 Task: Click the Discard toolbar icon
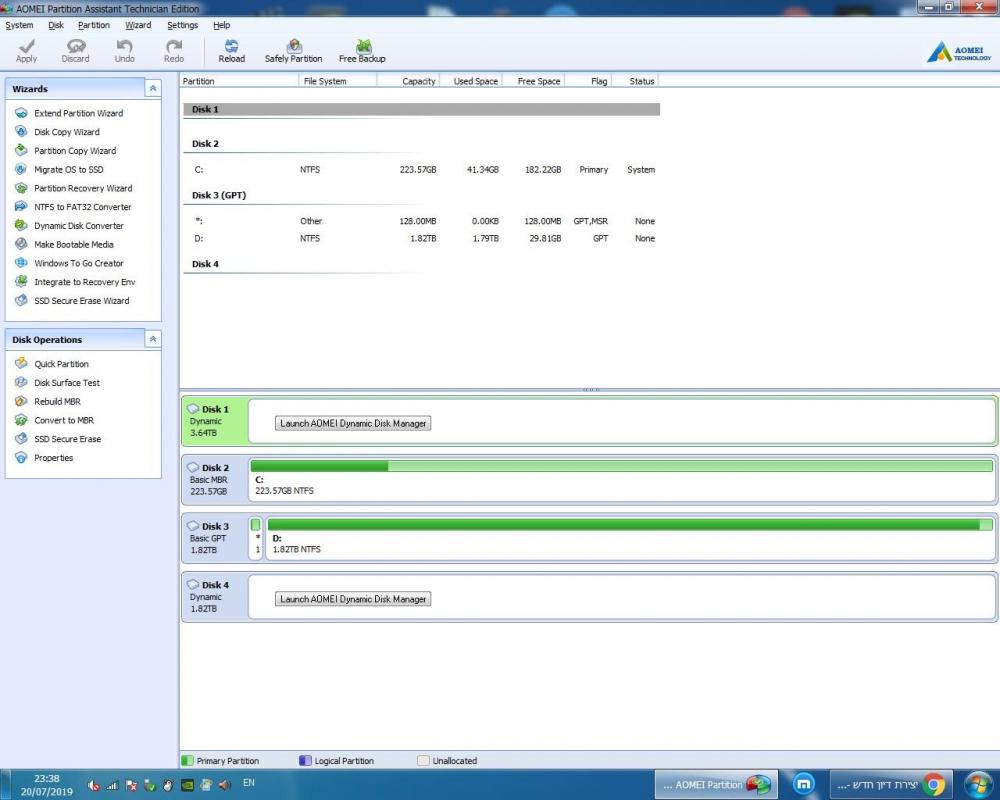click(75, 50)
